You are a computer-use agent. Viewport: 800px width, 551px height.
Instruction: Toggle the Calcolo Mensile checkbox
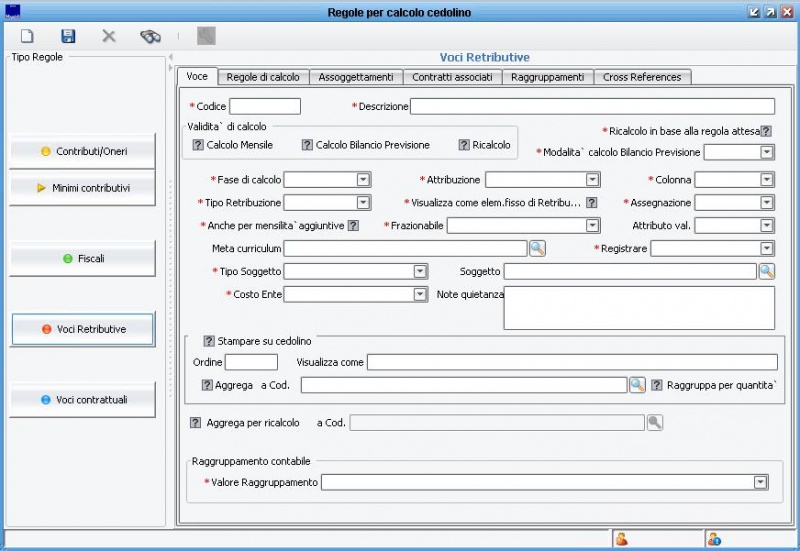coord(198,145)
